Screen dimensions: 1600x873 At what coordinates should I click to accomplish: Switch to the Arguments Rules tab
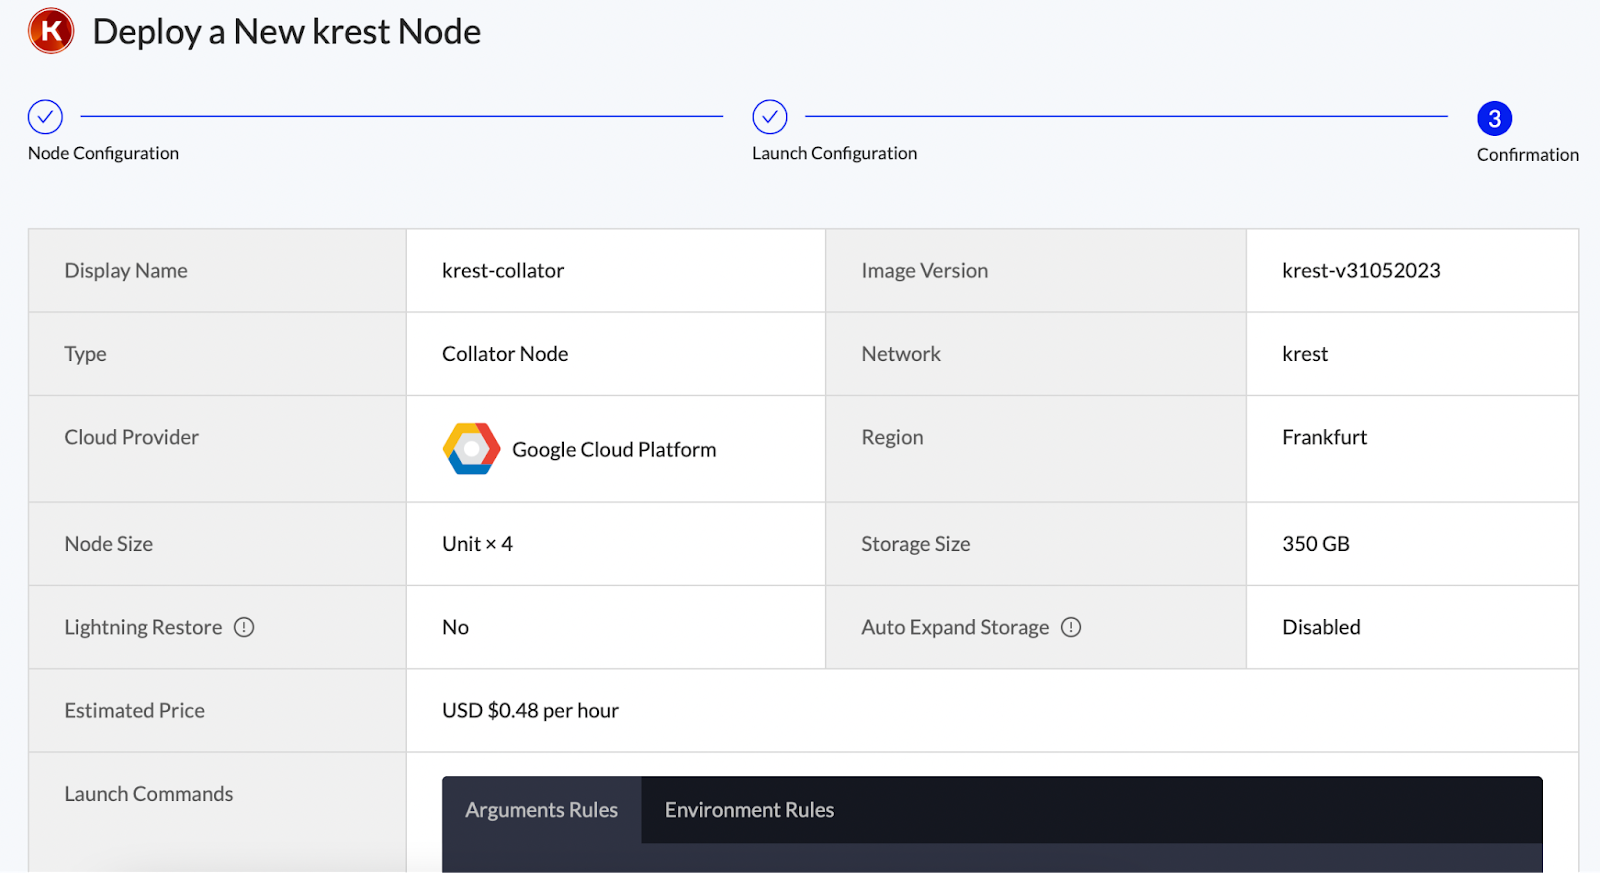click(x=541, y=810)
